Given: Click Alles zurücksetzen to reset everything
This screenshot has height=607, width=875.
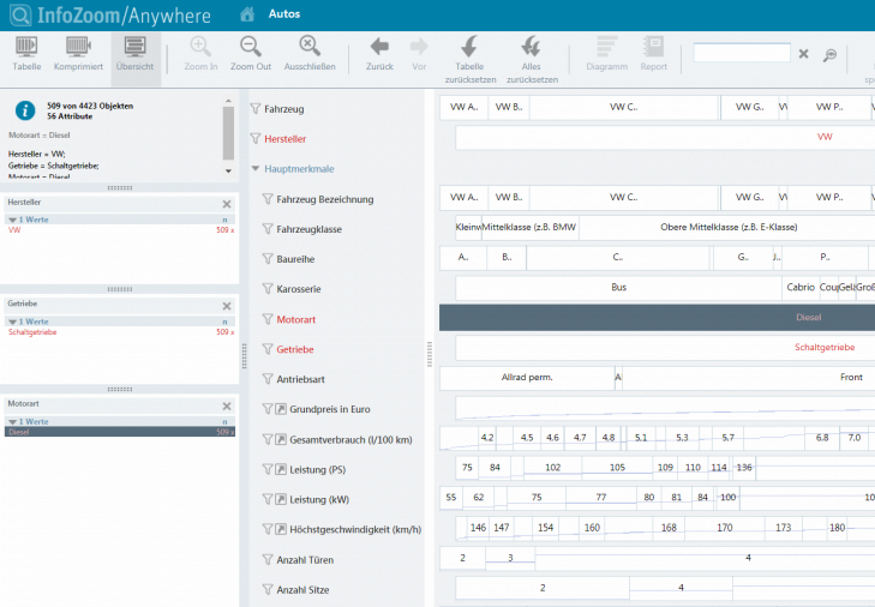Looking at the screenshot, I should 531,47.
